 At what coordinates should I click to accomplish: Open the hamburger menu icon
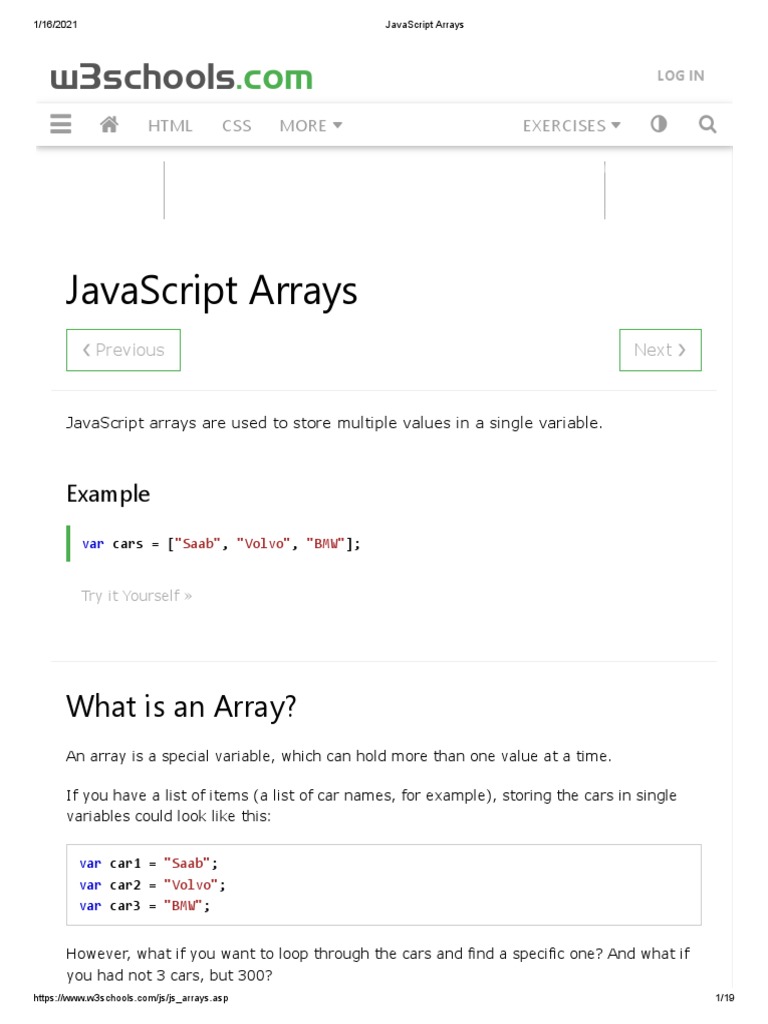tap(61, 124)
